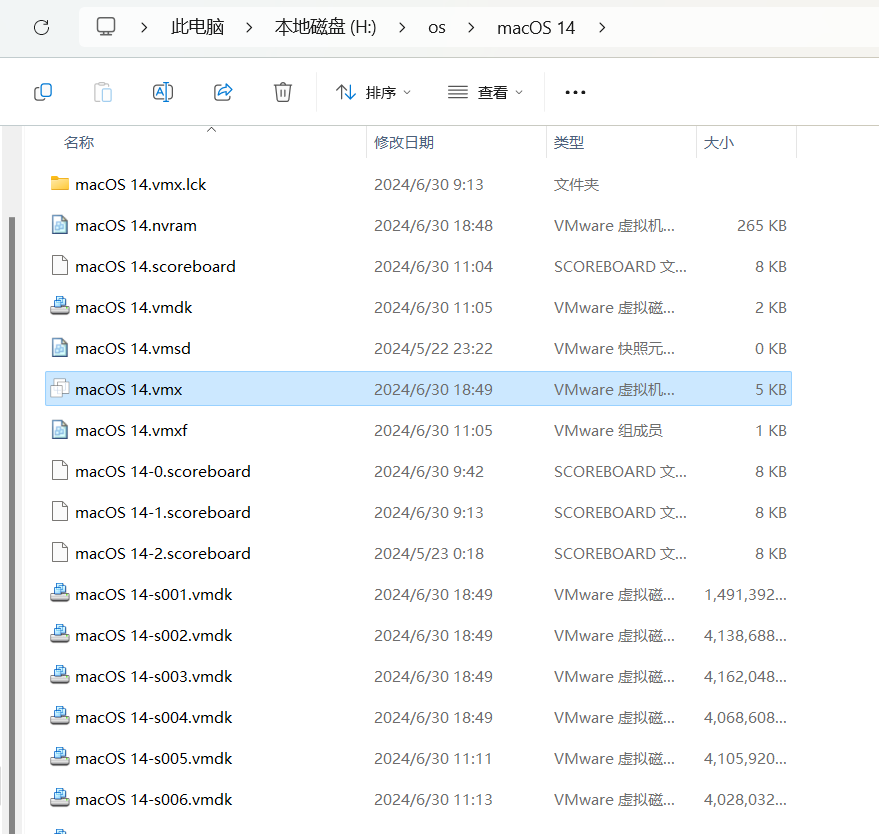This screenshot has width=879, height=834.
Task: Open the three-dot more options menu
Action: pyautogui.click(x=575, y=92)
